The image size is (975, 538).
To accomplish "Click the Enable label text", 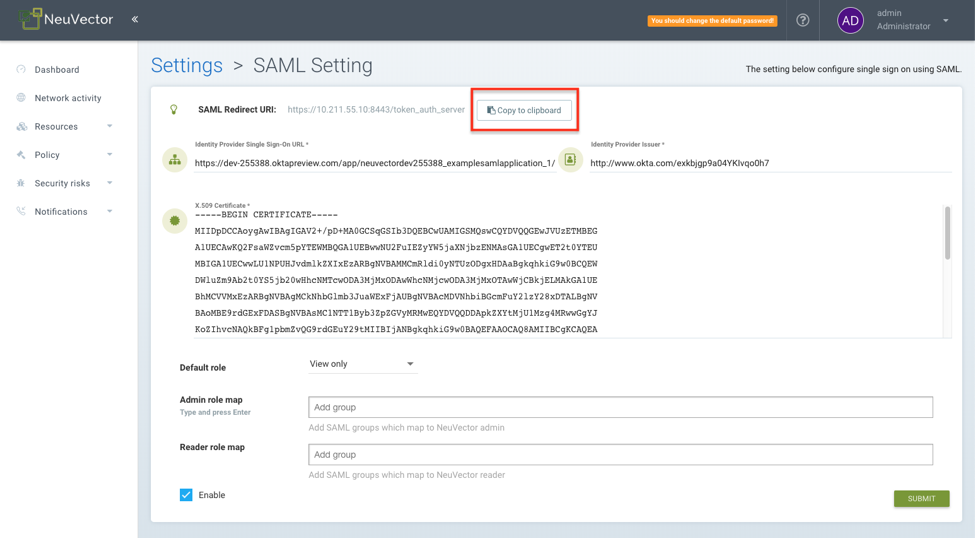I will coord(212,495).
